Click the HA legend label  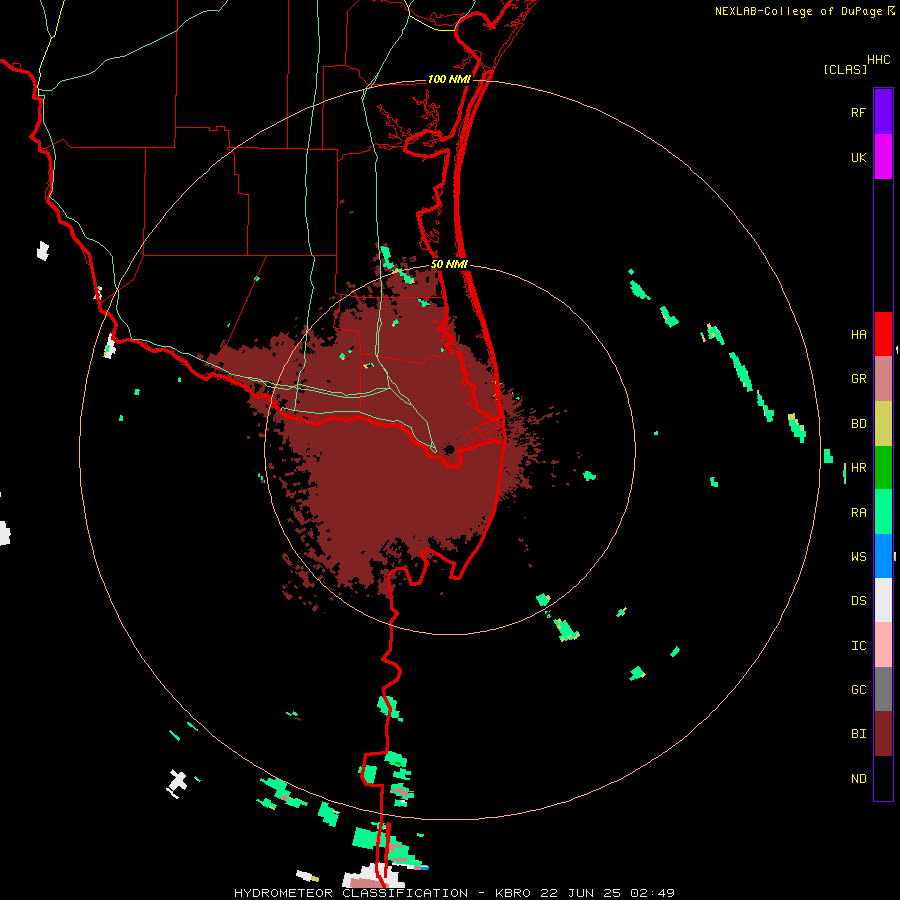point(858,335)
